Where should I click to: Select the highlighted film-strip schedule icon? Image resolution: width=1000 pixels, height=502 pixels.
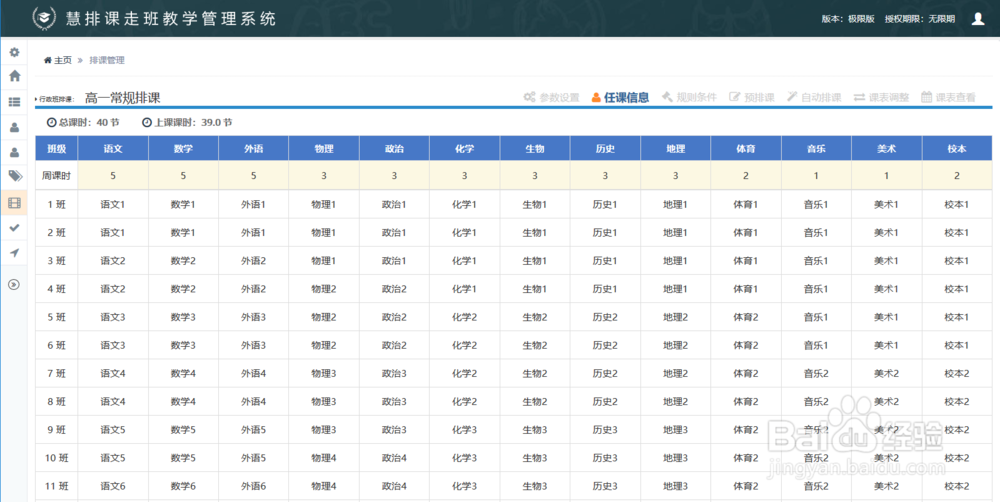click(14, 203)
